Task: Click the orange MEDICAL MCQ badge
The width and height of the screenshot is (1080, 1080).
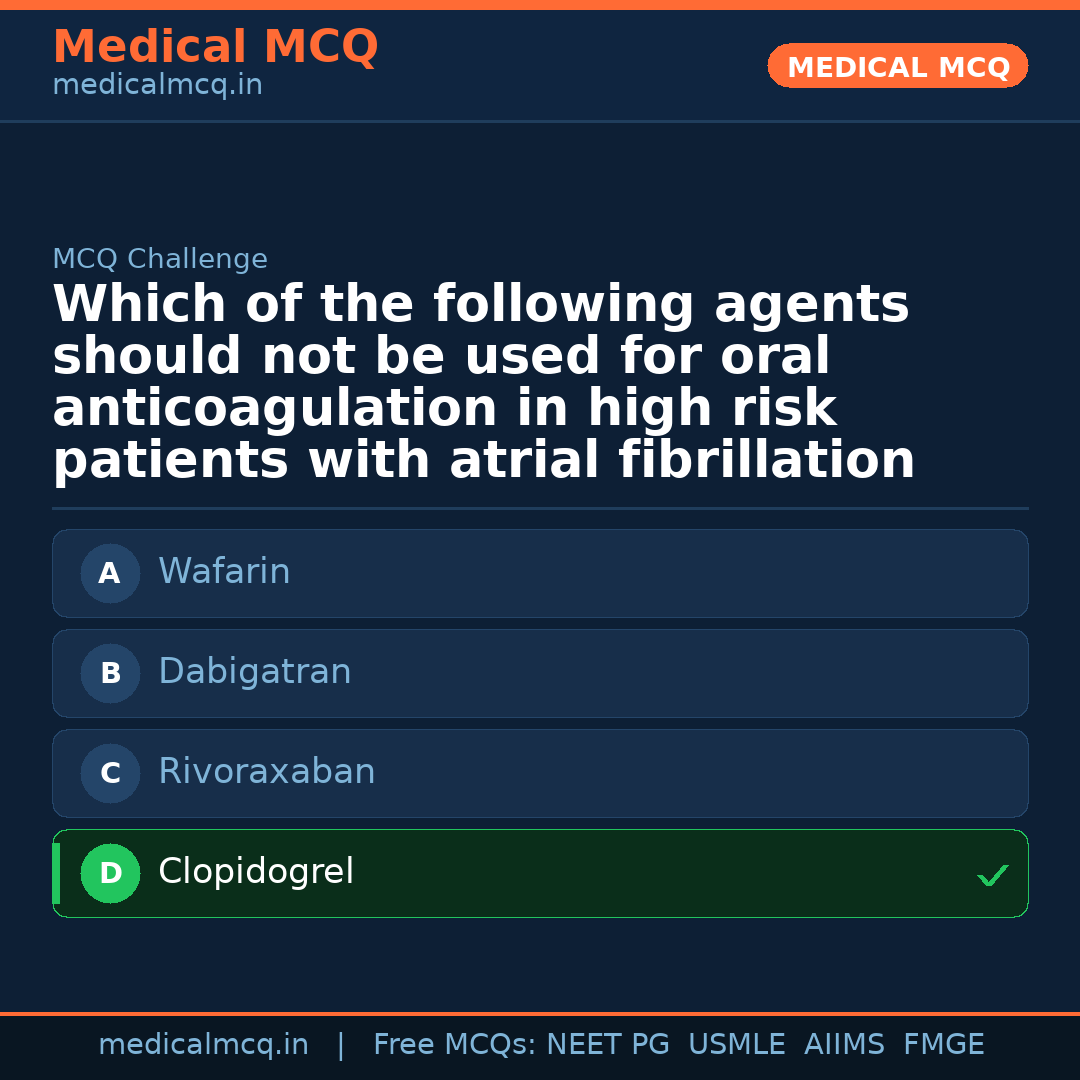Action: click(898, 66)
